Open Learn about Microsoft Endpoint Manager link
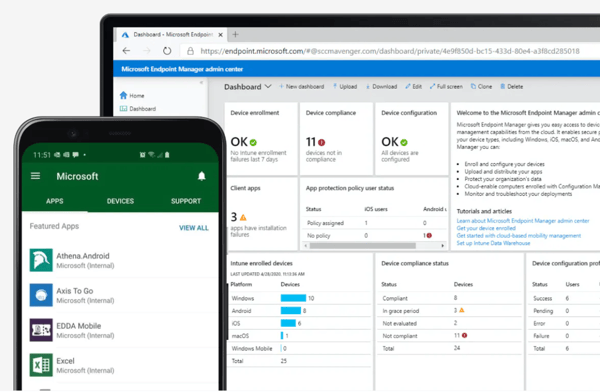Viewport: 600px width, 392px height. (x=523, y=221)
